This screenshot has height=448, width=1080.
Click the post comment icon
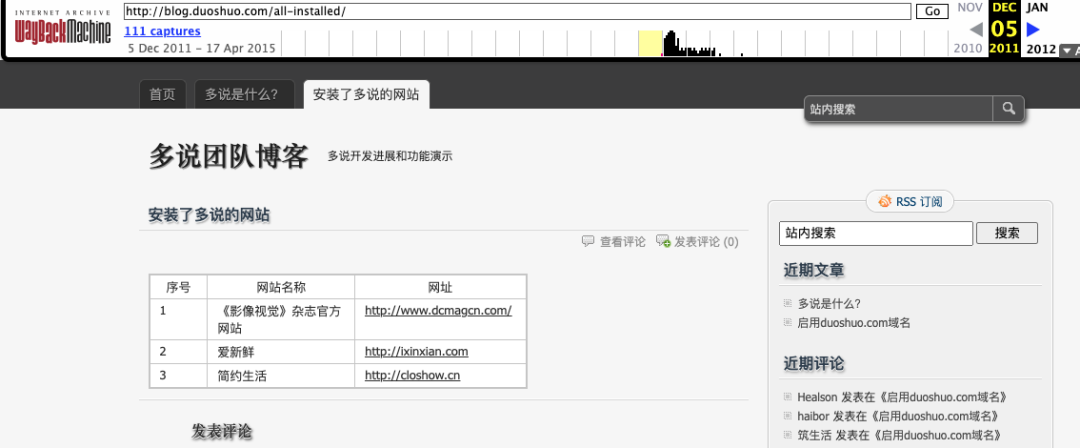[663, 241]
